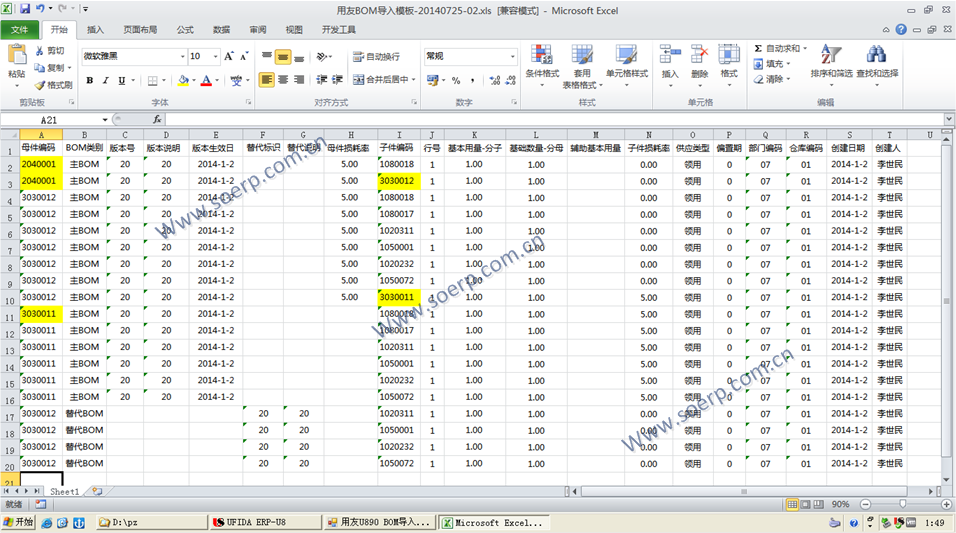The height and width of the screenshot is (533, 956).
Task: Select bottom align icon
Action: (x=299, y=57)
